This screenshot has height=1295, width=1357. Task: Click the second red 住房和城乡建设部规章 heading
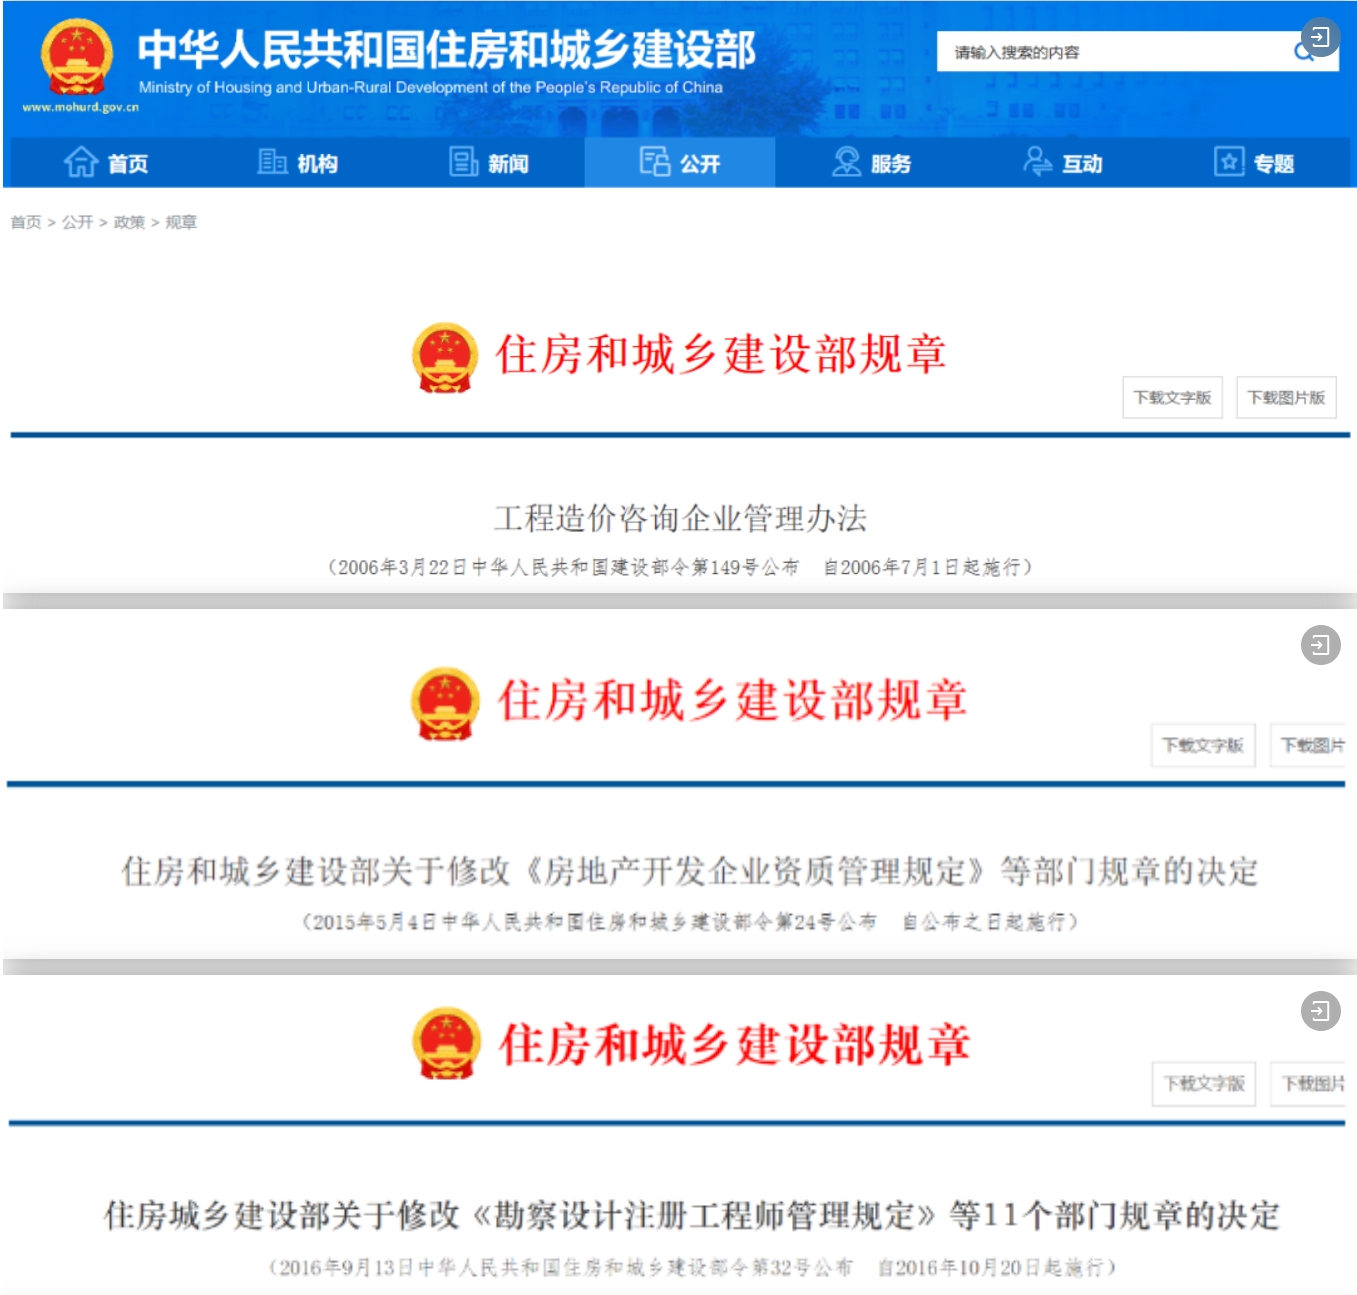pos(732,700)
